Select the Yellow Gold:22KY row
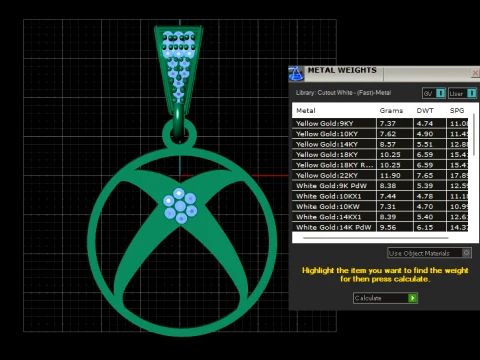The image size is (480, 360). 380,175
